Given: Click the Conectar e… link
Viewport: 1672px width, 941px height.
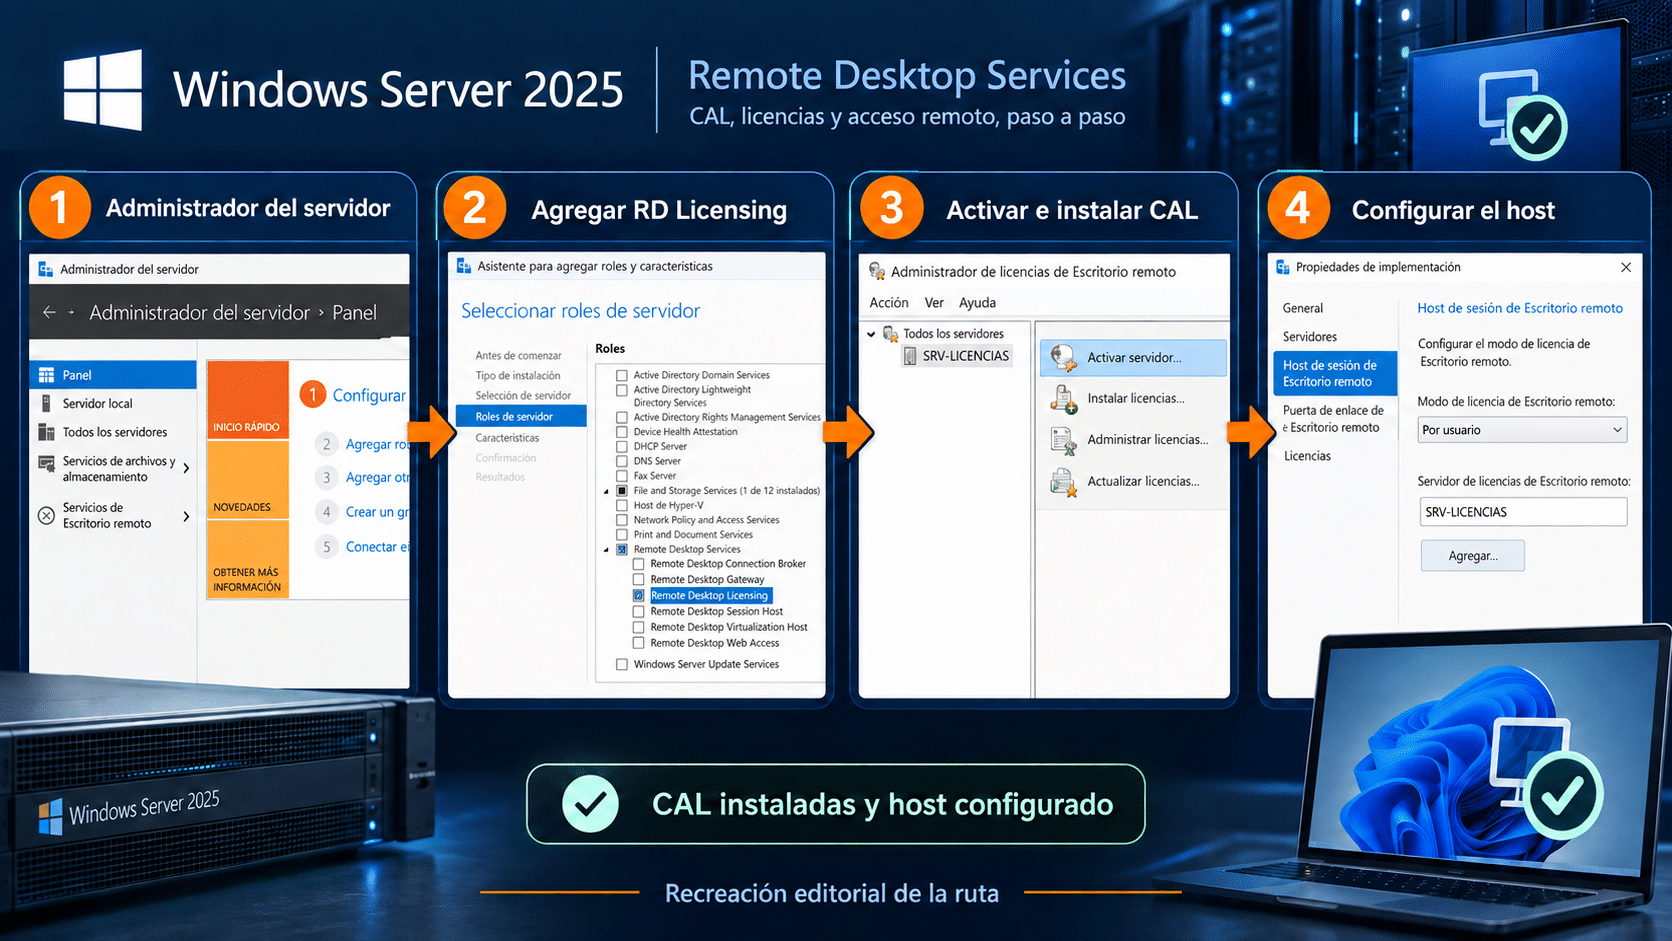Looking at the screenshot, I should (377, 547).
